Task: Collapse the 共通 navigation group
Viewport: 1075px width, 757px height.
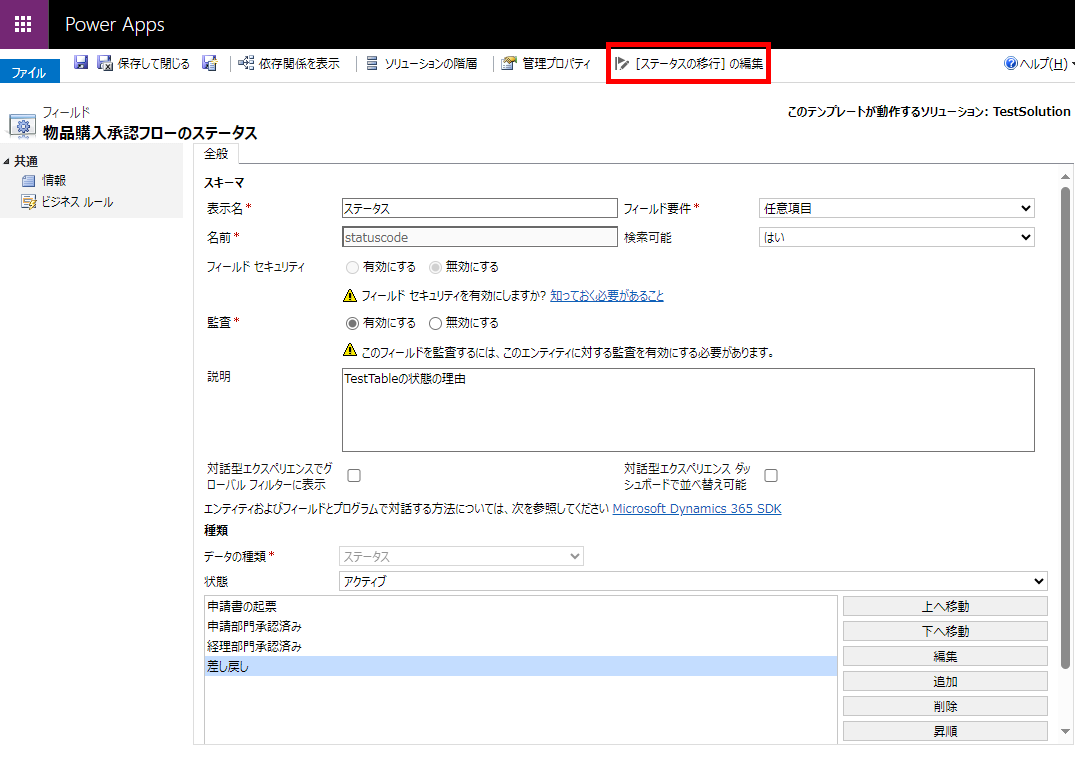Action: click(x=6, y=161)
